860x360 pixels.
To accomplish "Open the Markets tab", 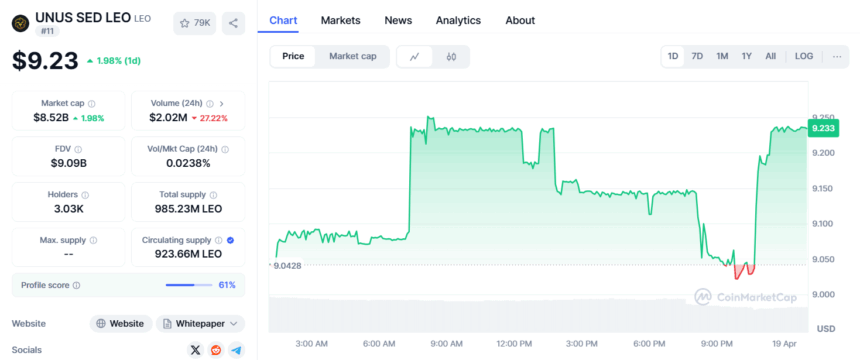I will (341, 20).
